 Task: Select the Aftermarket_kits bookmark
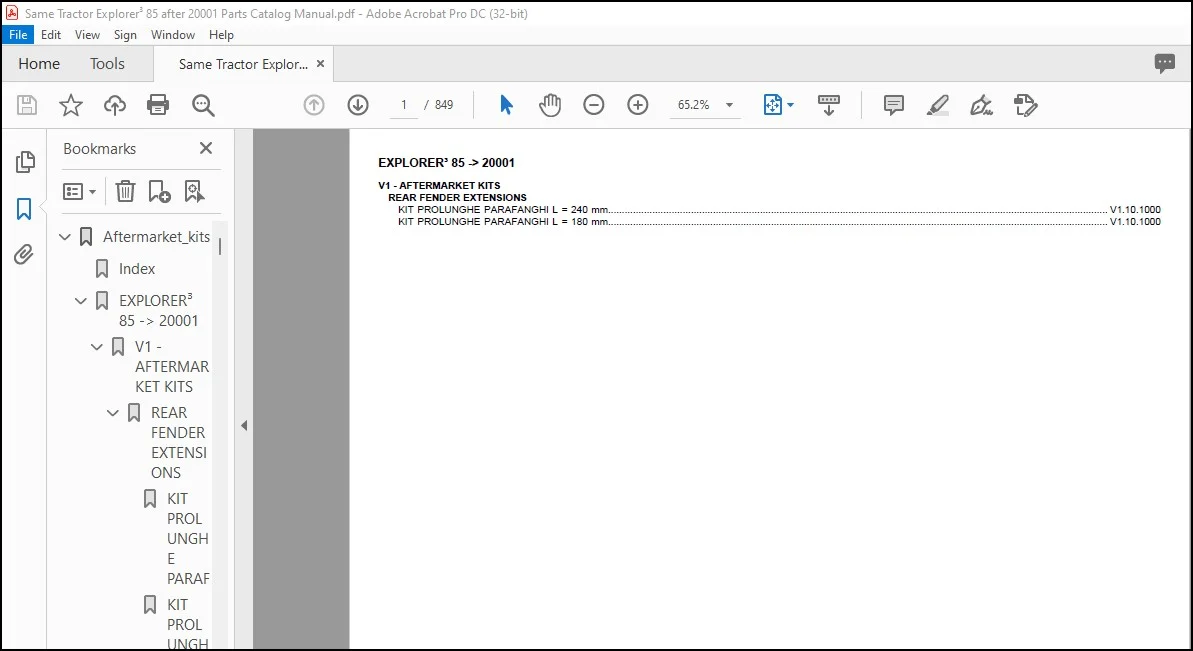coord(156,237)
